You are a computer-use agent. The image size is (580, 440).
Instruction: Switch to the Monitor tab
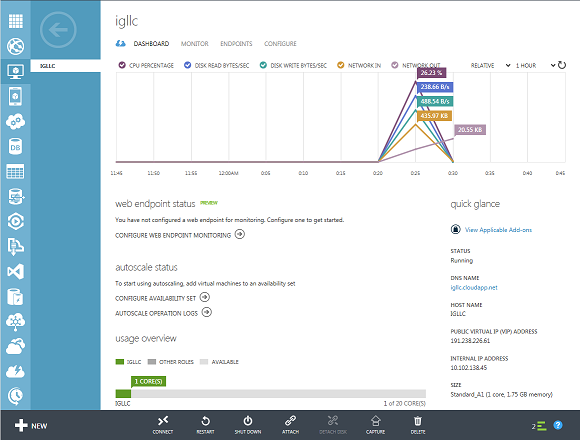[195, 44]
